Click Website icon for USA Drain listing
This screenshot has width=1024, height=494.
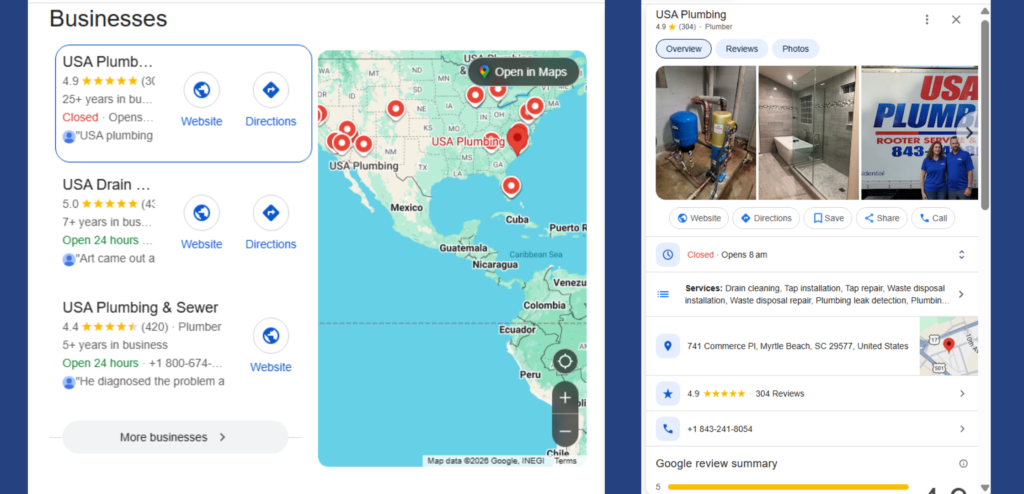201,213
